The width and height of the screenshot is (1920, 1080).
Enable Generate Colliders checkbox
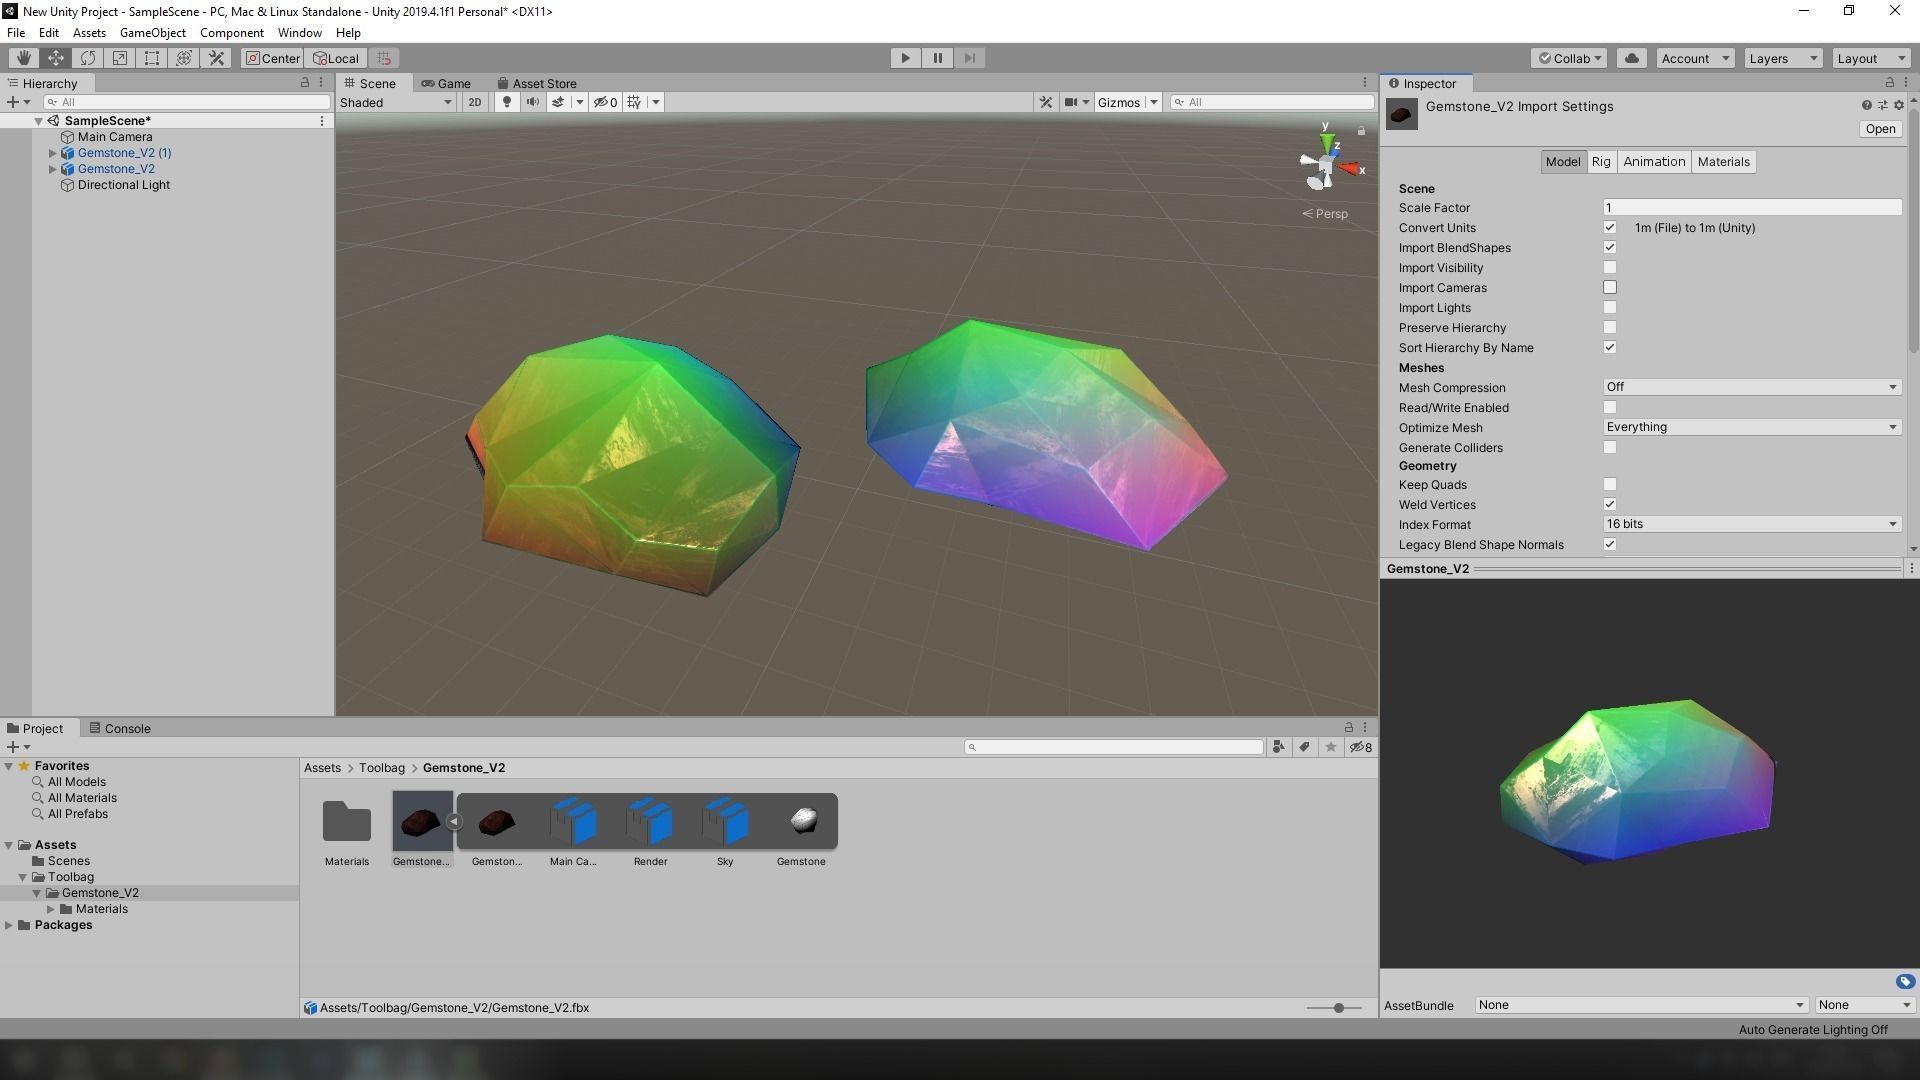click(x=1610, y=448)
